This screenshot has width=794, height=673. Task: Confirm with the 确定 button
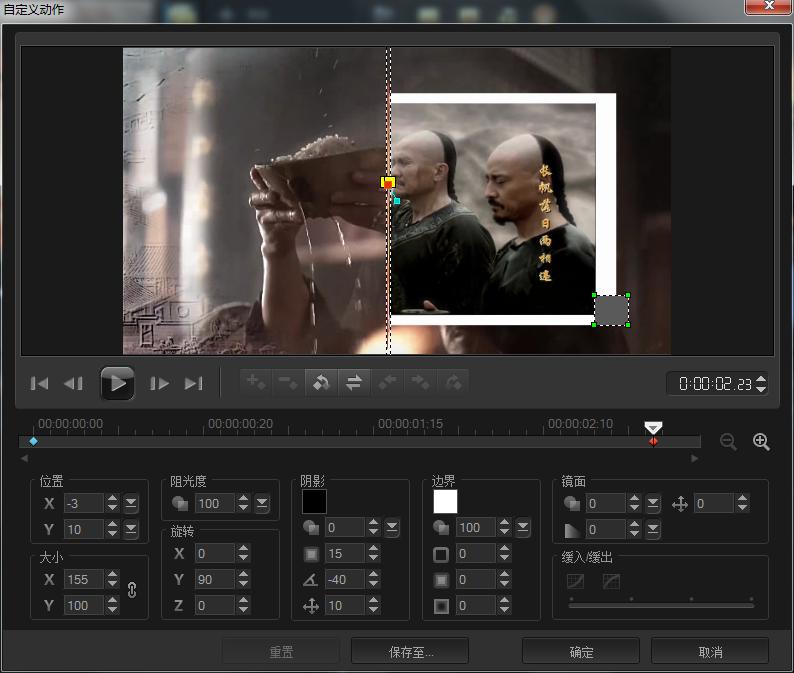pyautogui.click(x=581, y=652)
